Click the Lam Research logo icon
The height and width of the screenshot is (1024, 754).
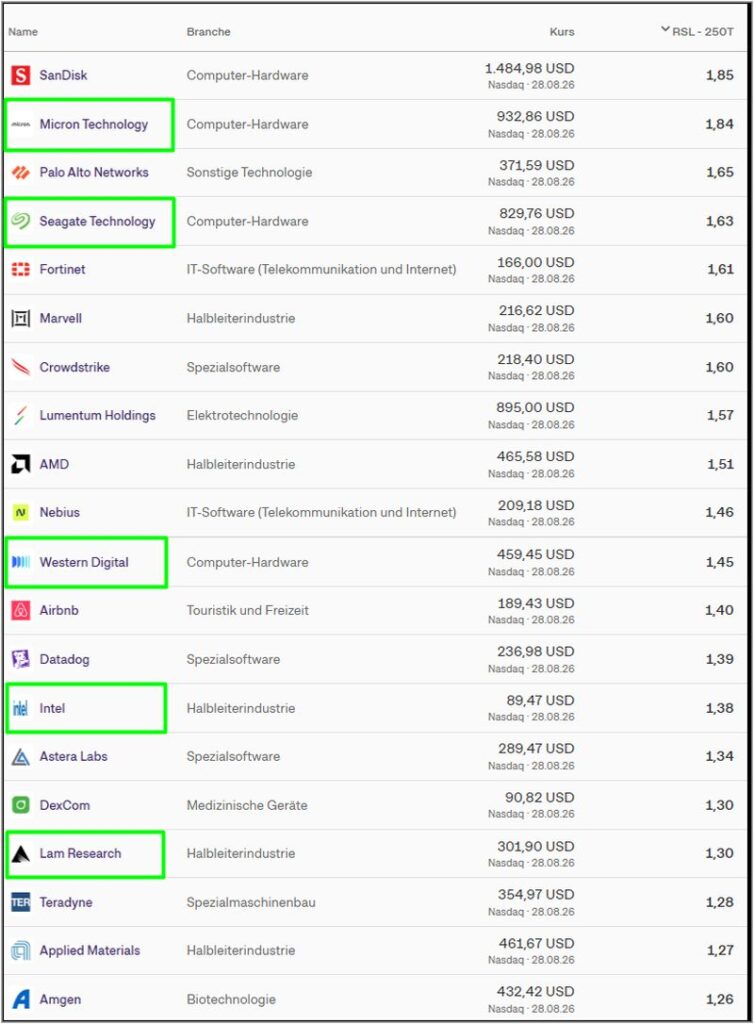pyautogui.click(x=21, y=854)
